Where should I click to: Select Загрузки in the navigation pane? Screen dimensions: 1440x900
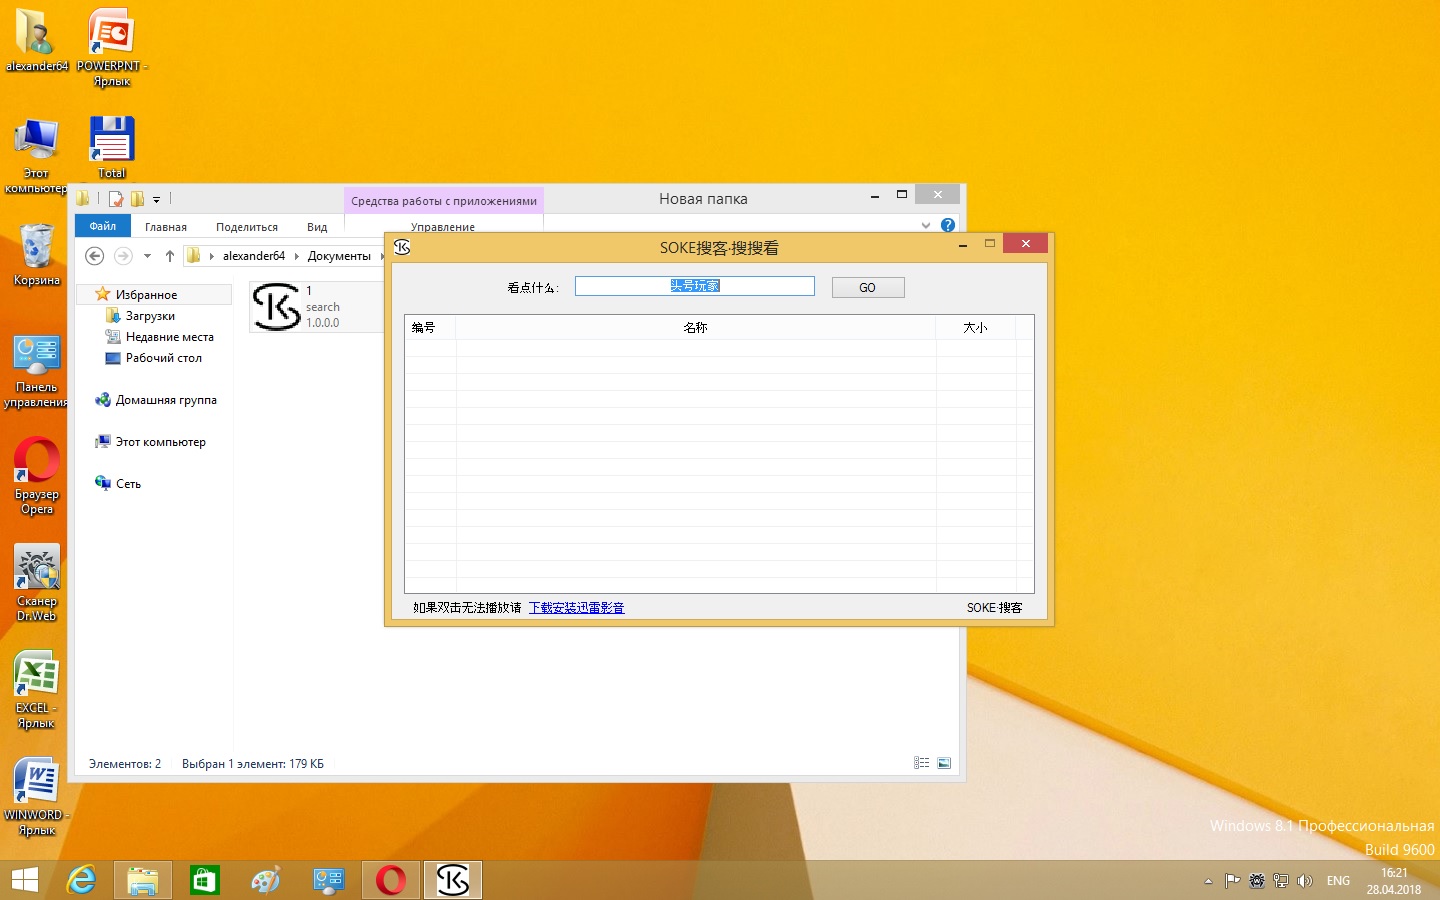click(x=150, y=316)
